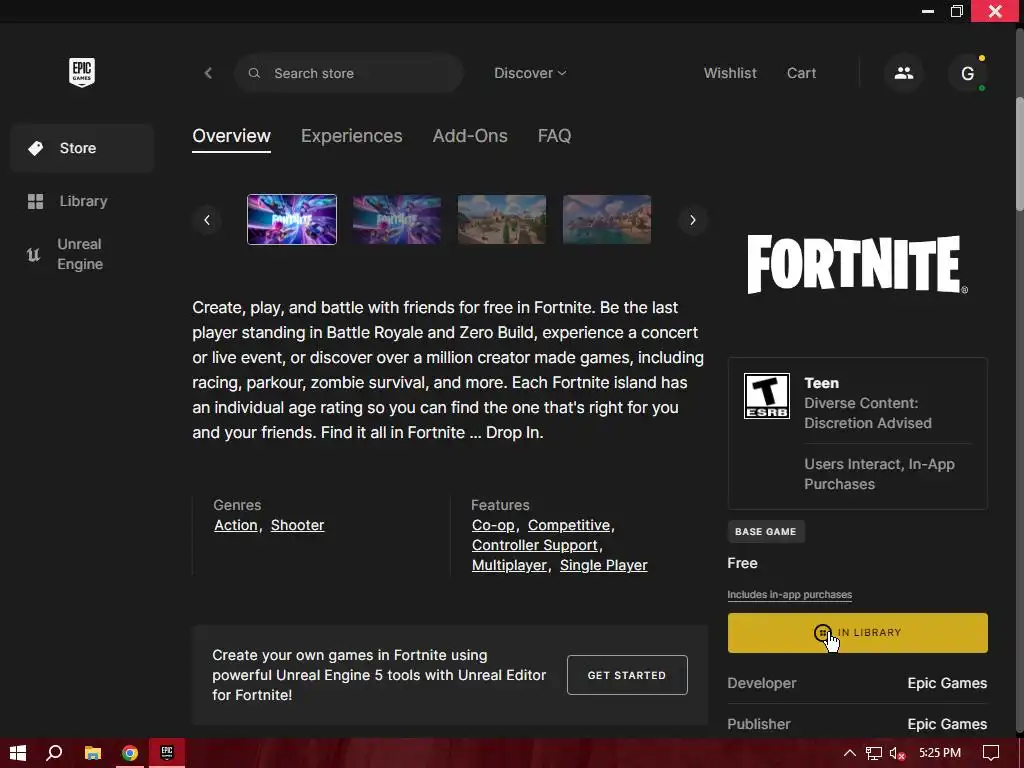Click the Library grid icon in the sidebar
Image resolution: width=1024 pixels, height=768 pixels.
(x=35, y=201)
